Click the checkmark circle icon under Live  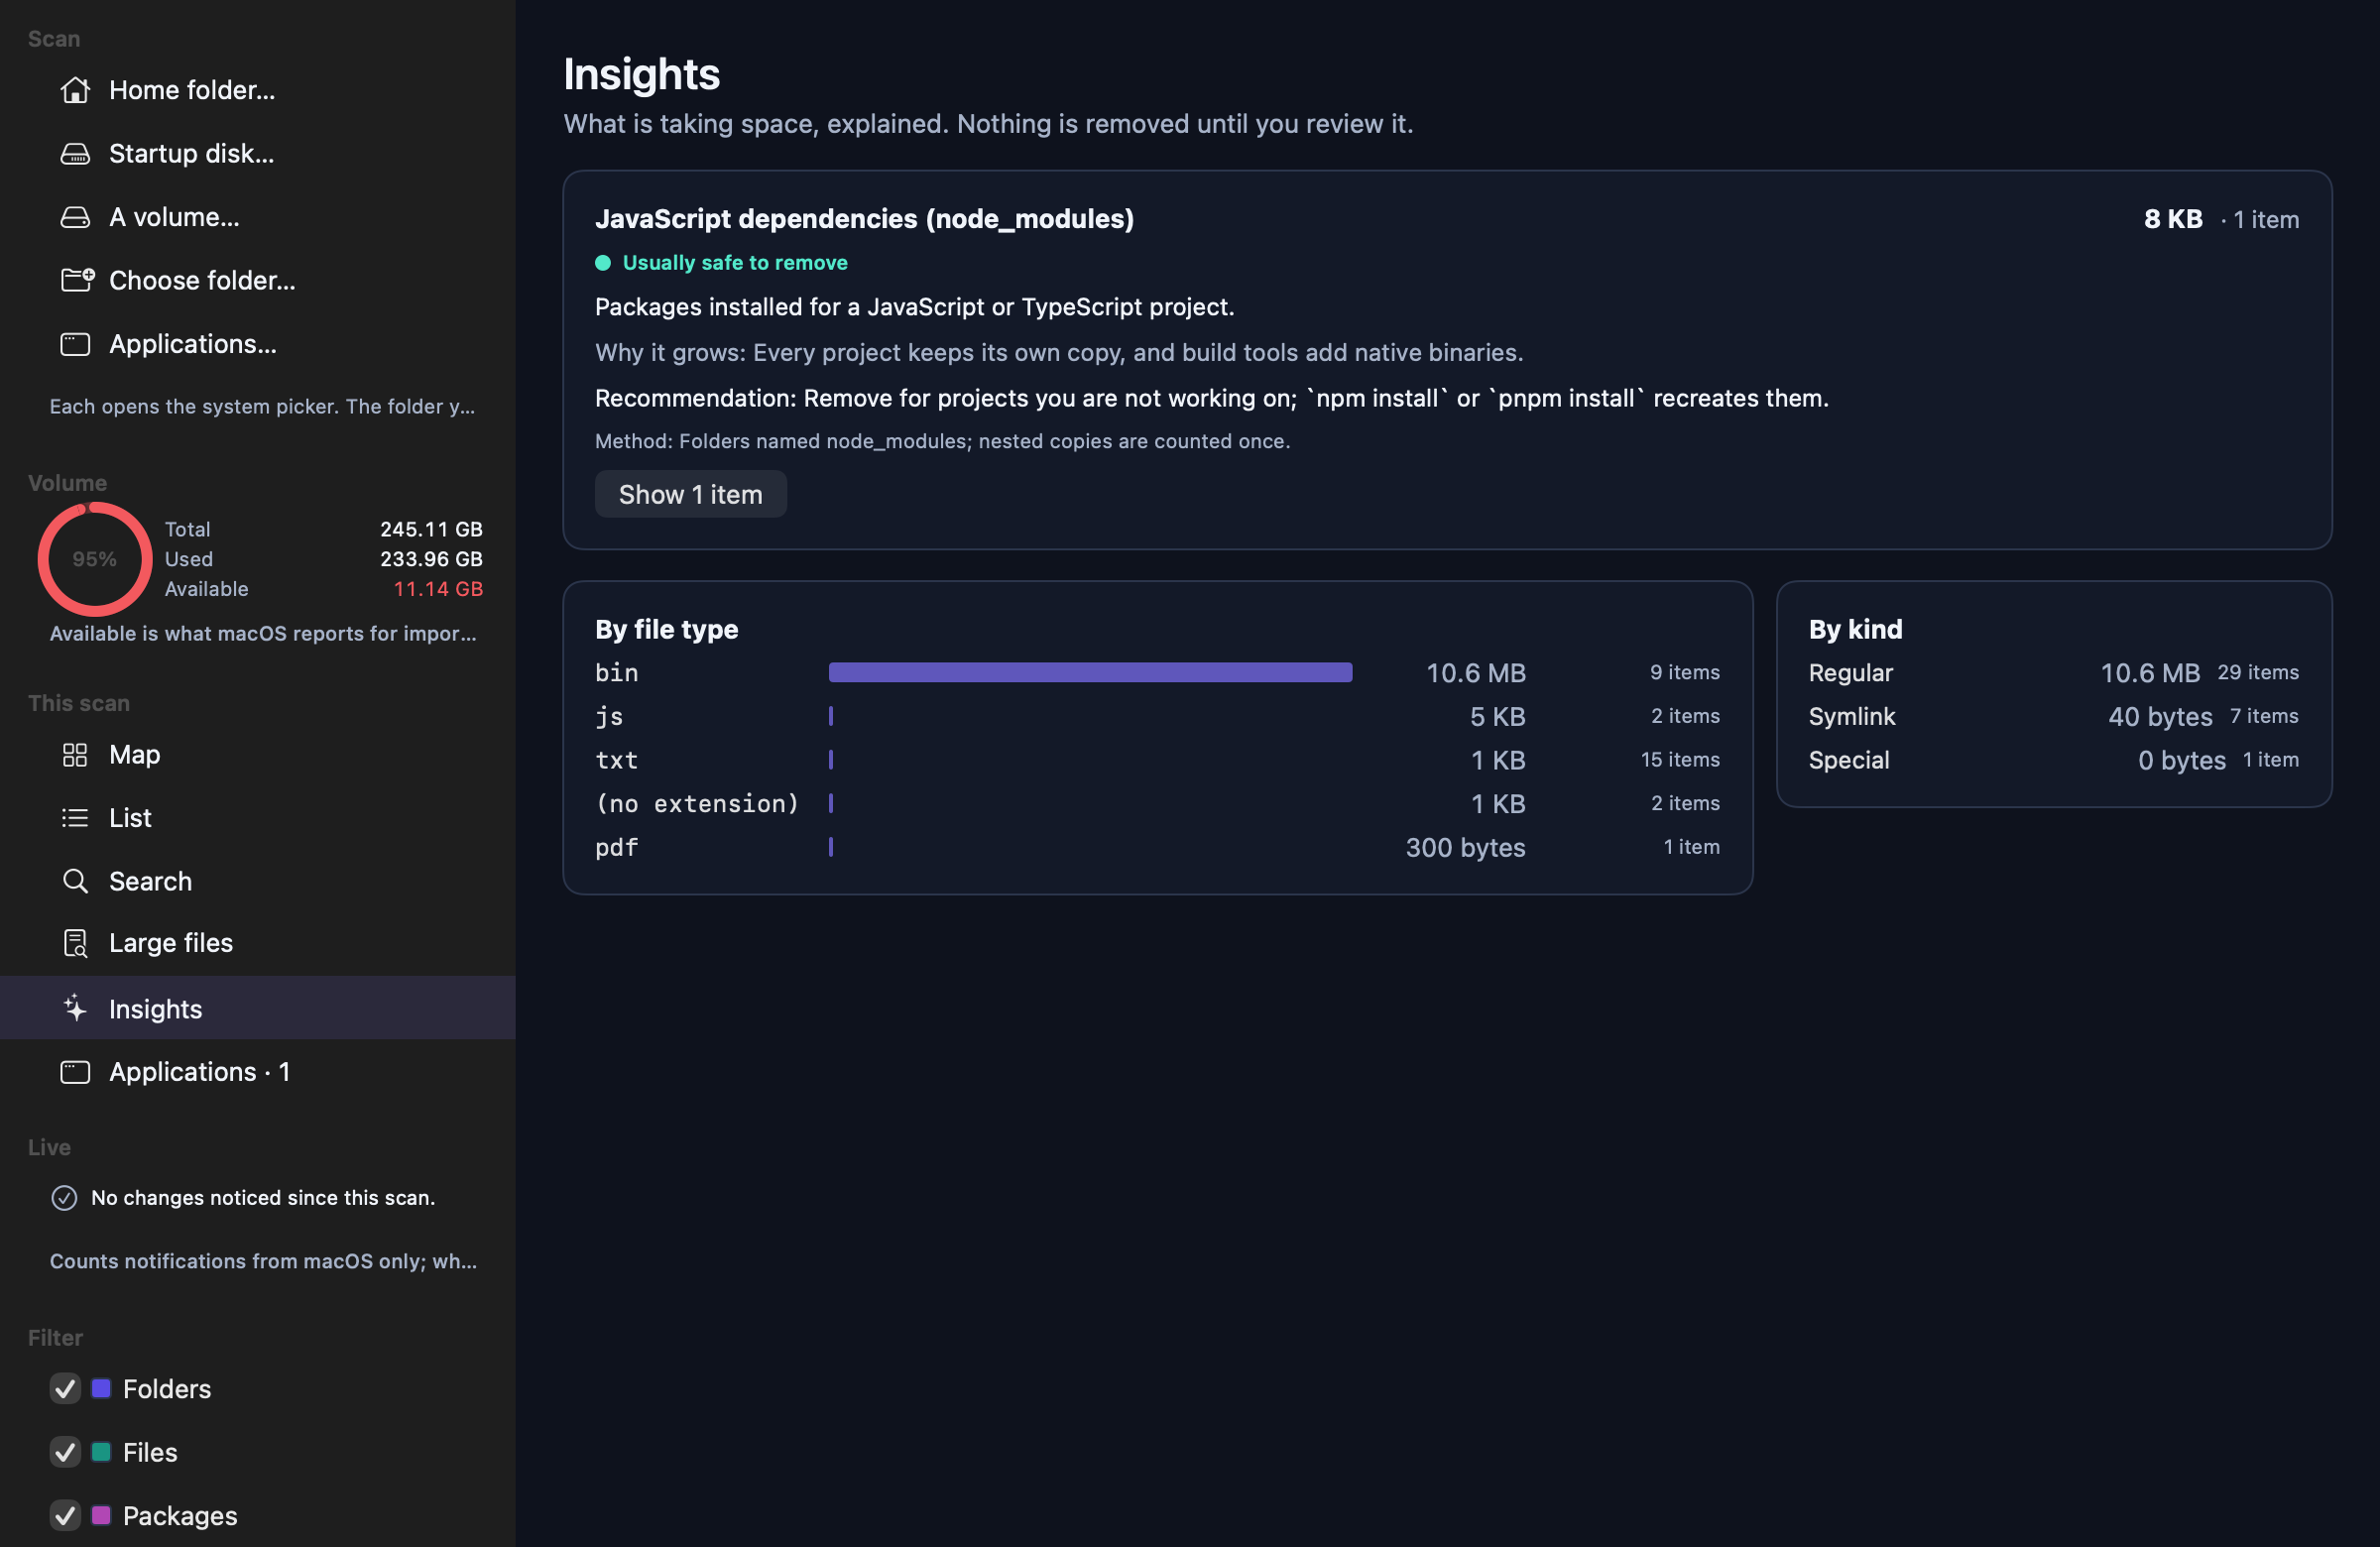point(64,1198)
